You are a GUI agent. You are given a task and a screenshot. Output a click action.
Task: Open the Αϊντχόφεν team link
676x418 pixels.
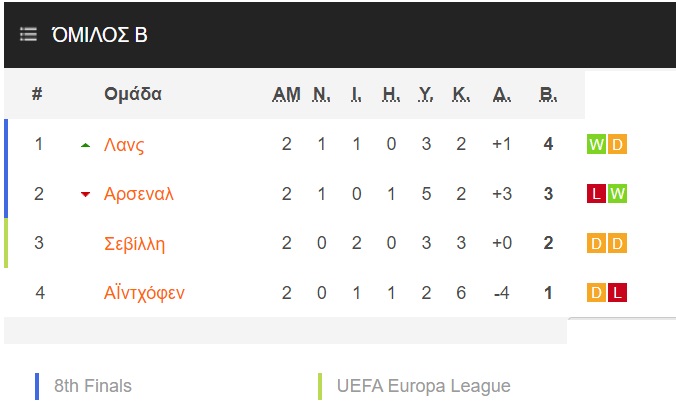click(x=144, y=293)
